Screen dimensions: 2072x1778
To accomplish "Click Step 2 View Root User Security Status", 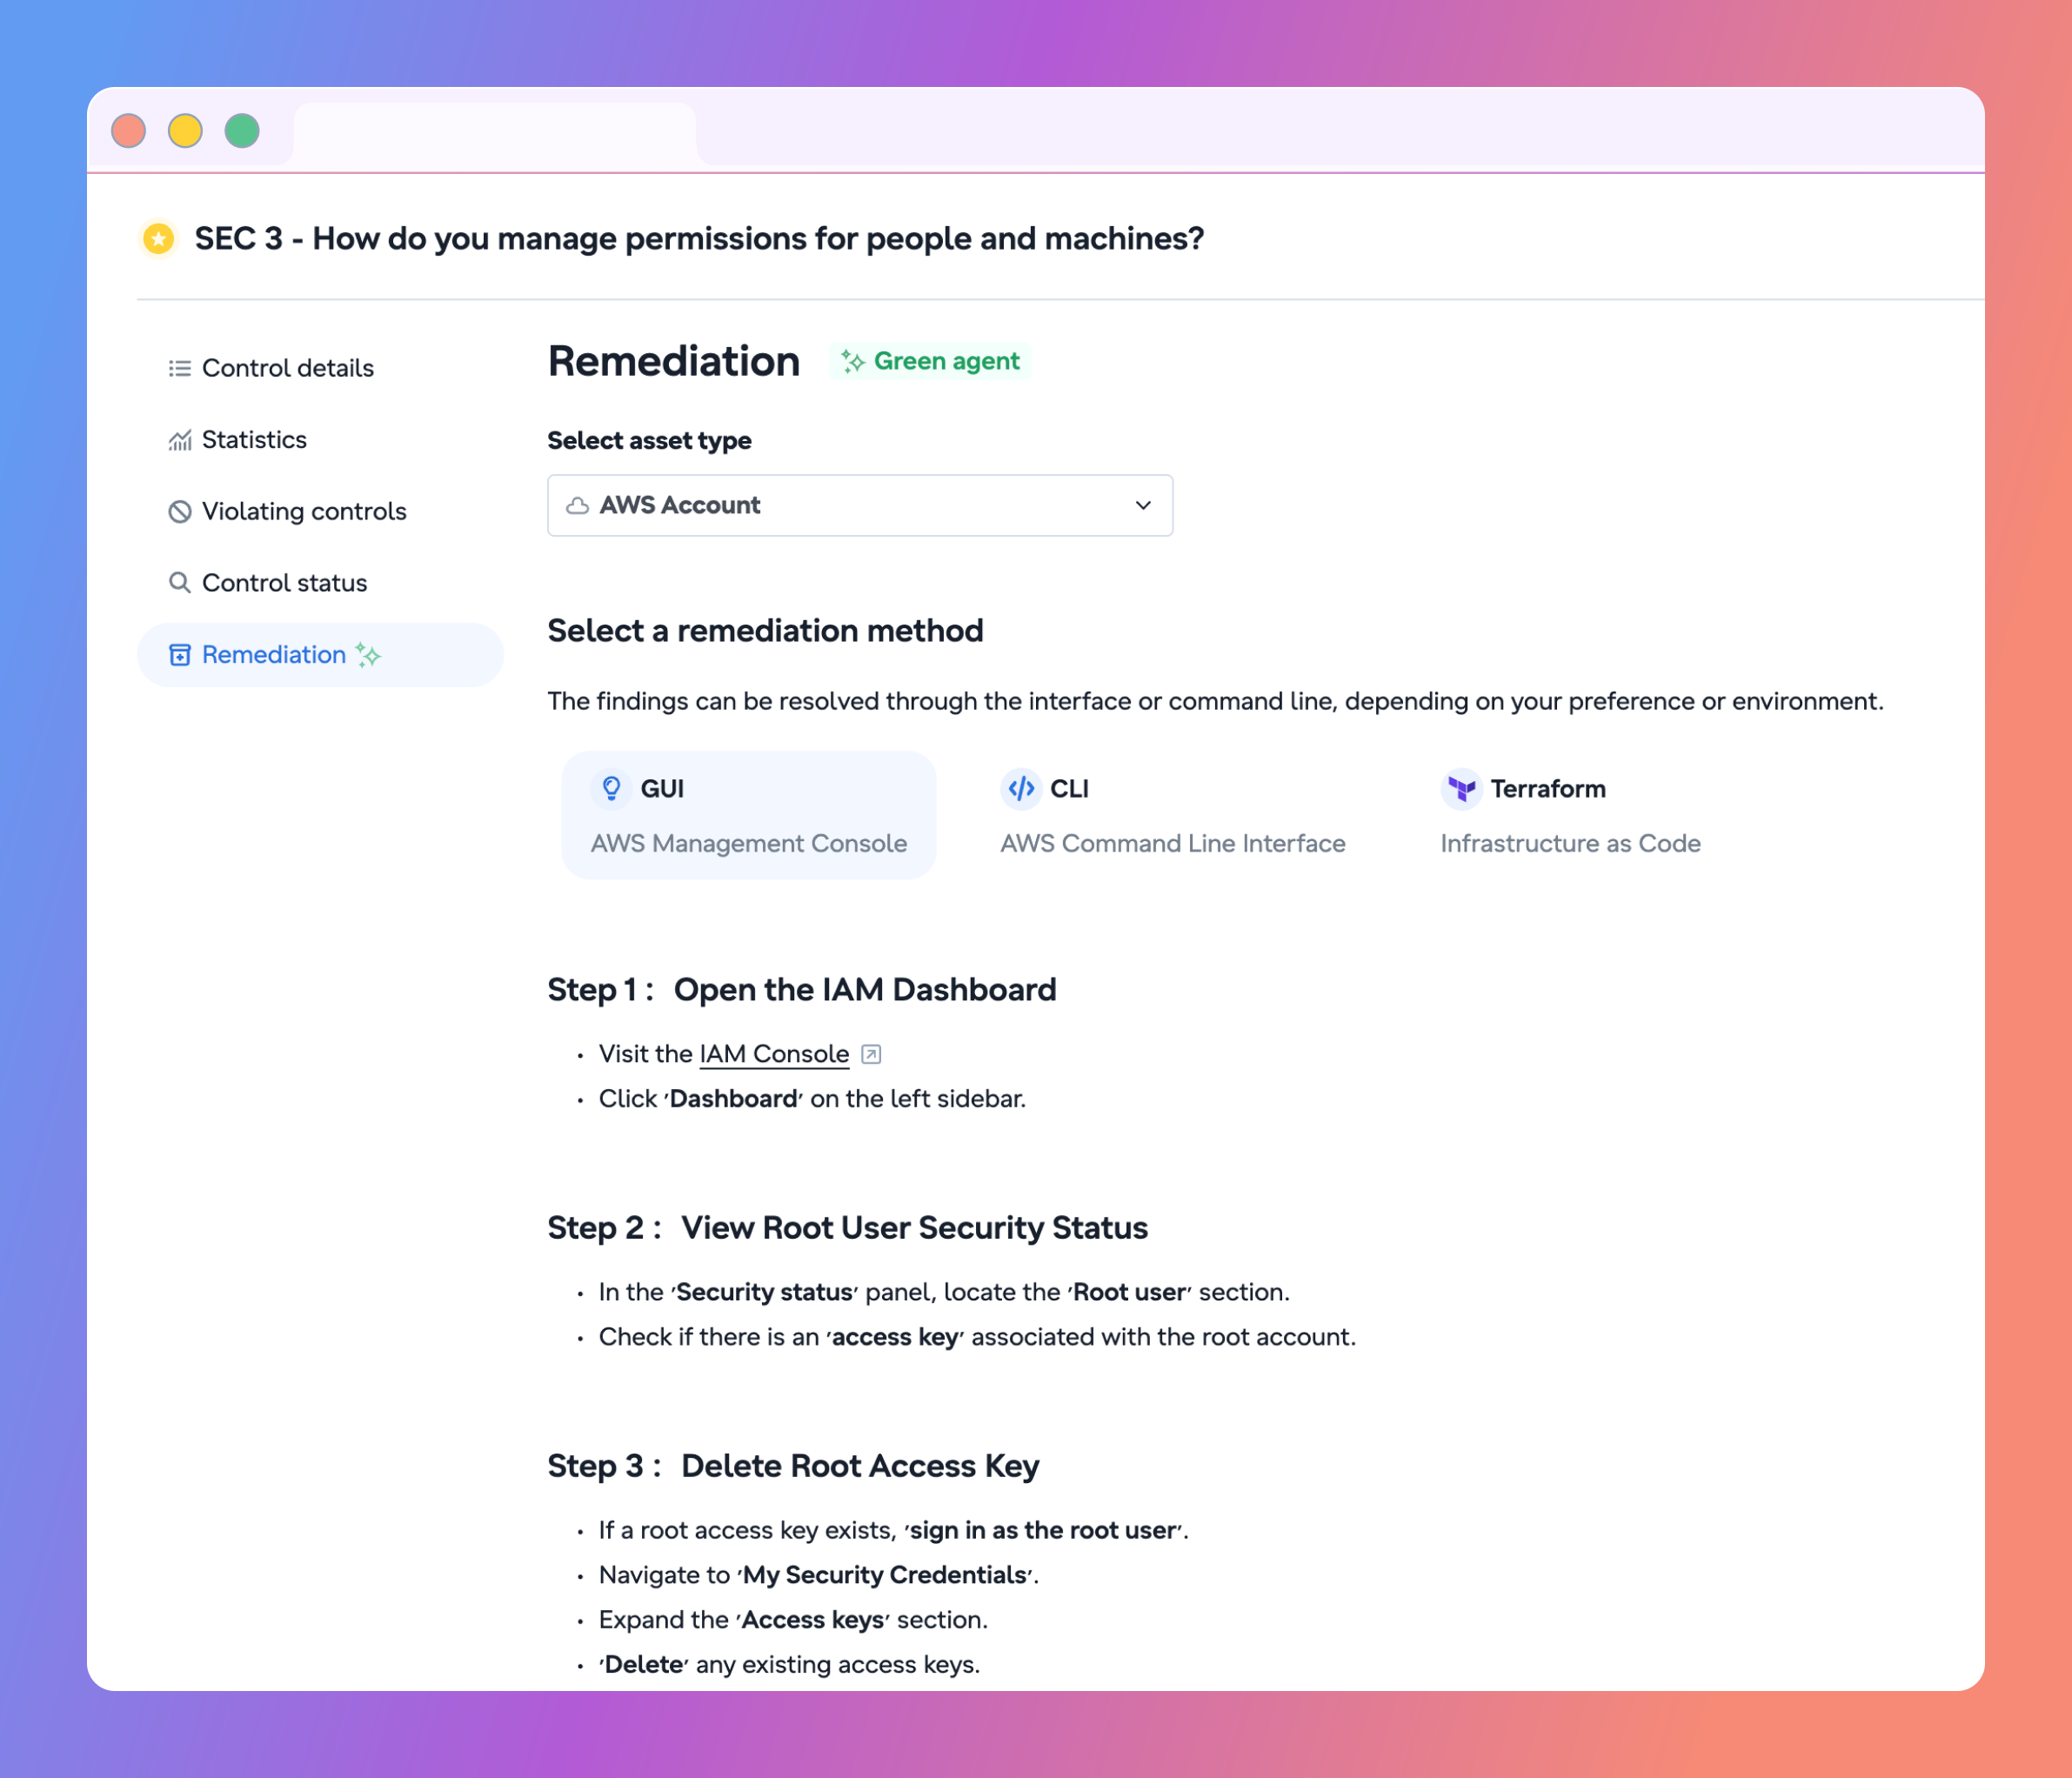I will click(x=847, y=1228).
